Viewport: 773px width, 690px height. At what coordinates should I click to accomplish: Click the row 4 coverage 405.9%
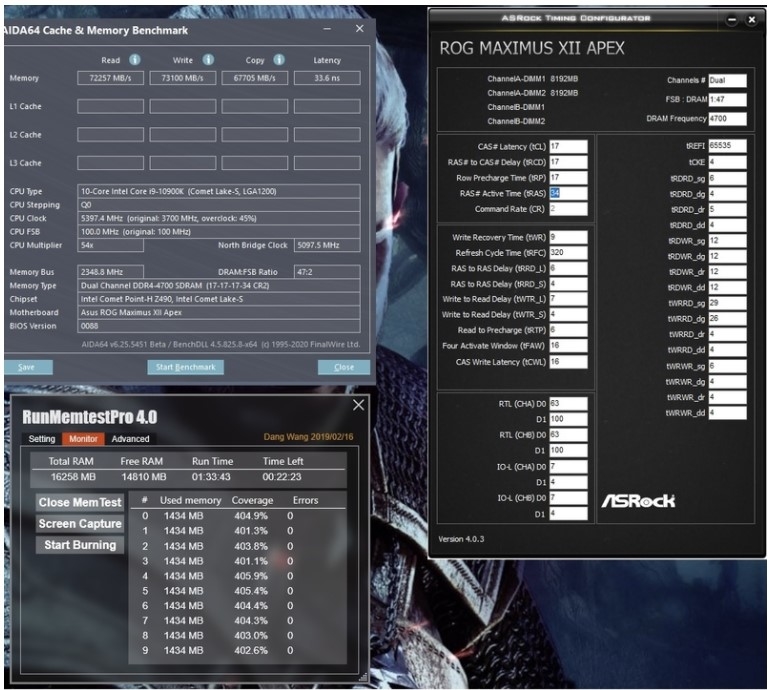click(251, 576)
